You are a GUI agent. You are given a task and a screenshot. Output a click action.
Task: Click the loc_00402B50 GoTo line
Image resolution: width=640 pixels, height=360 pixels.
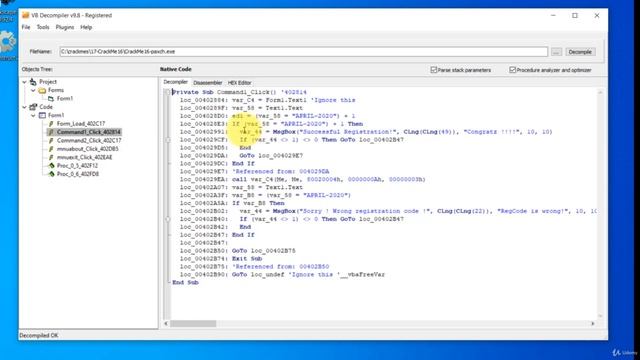(238, 251)
